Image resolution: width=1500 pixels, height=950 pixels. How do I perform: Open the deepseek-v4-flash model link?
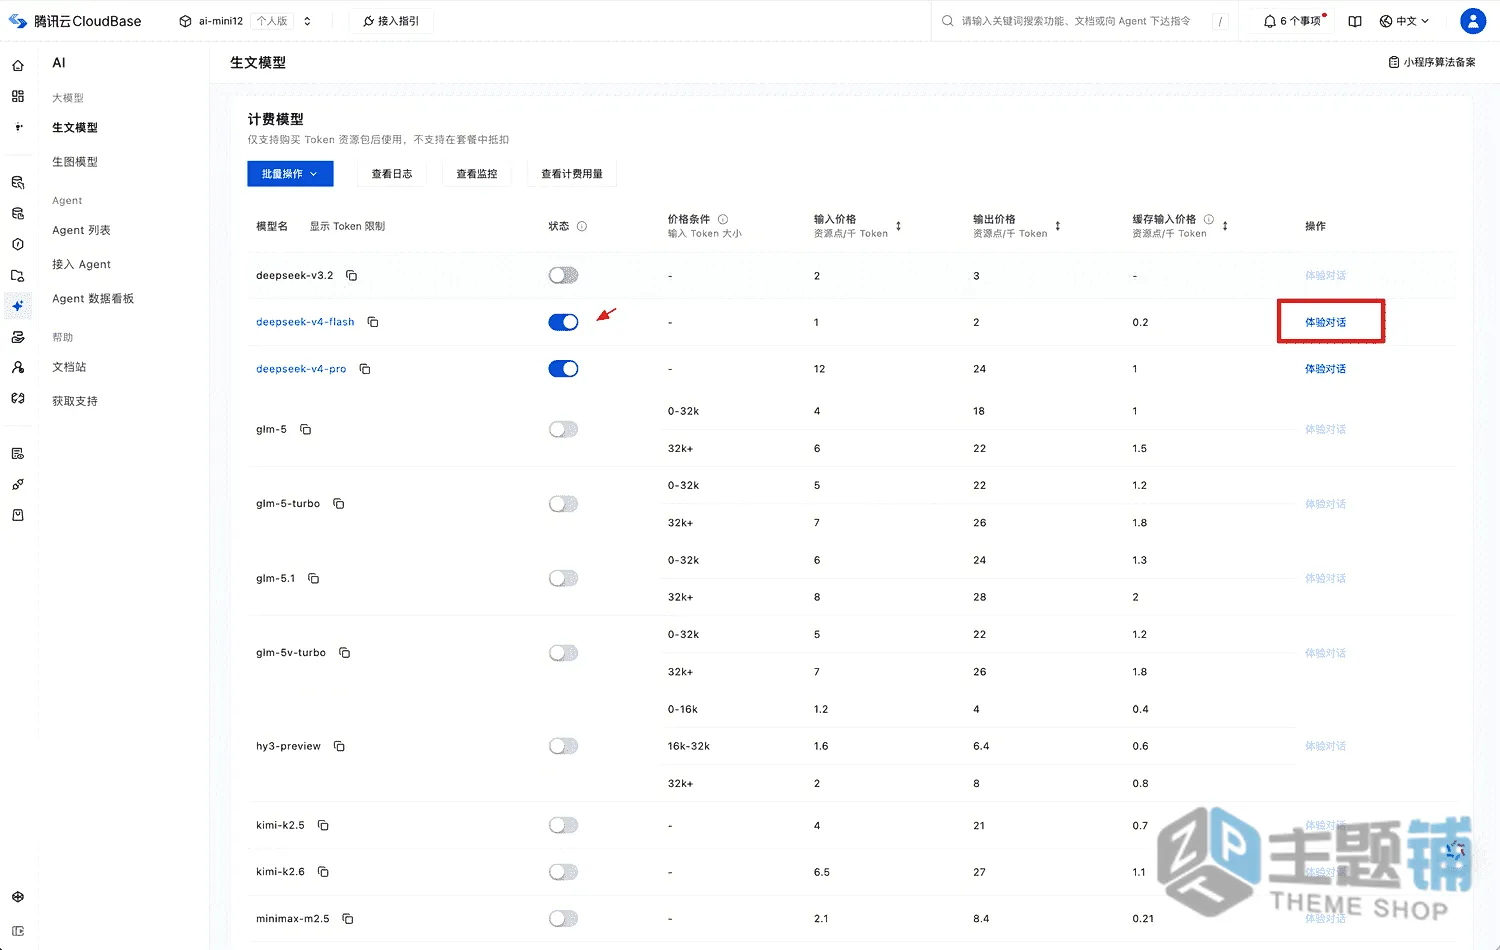pos(305,322)
